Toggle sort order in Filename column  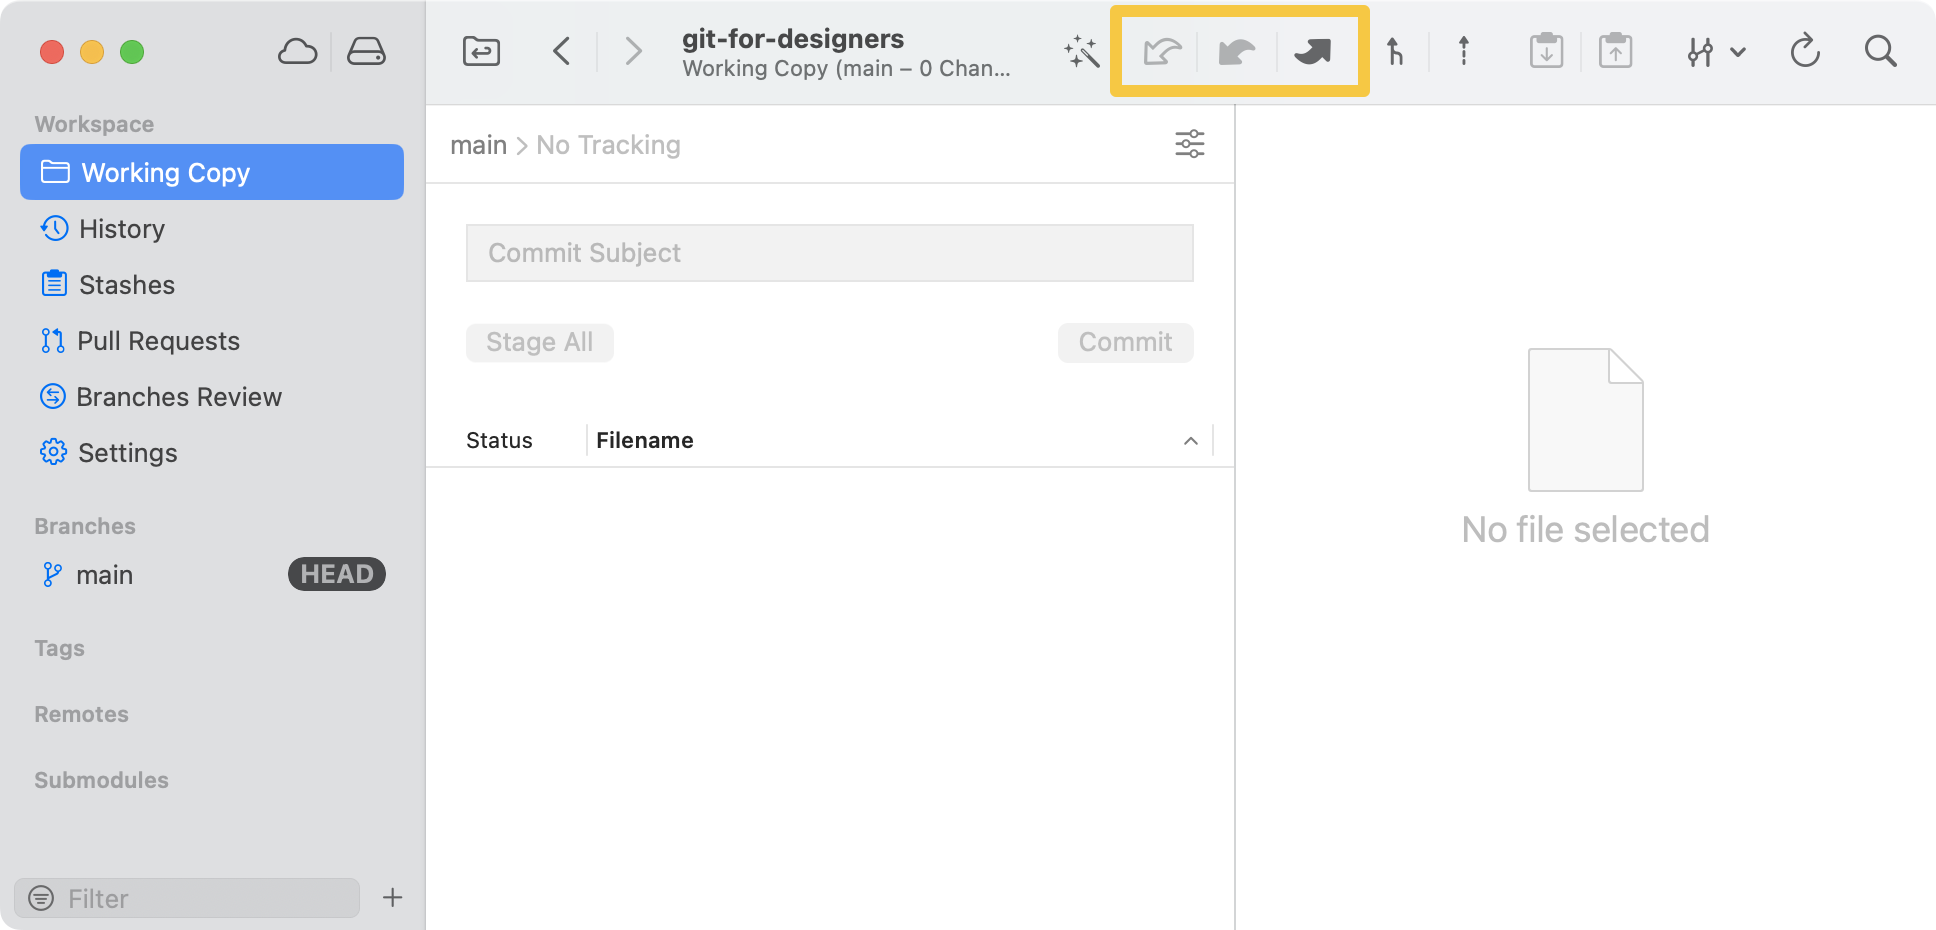tap(1190, 441)
